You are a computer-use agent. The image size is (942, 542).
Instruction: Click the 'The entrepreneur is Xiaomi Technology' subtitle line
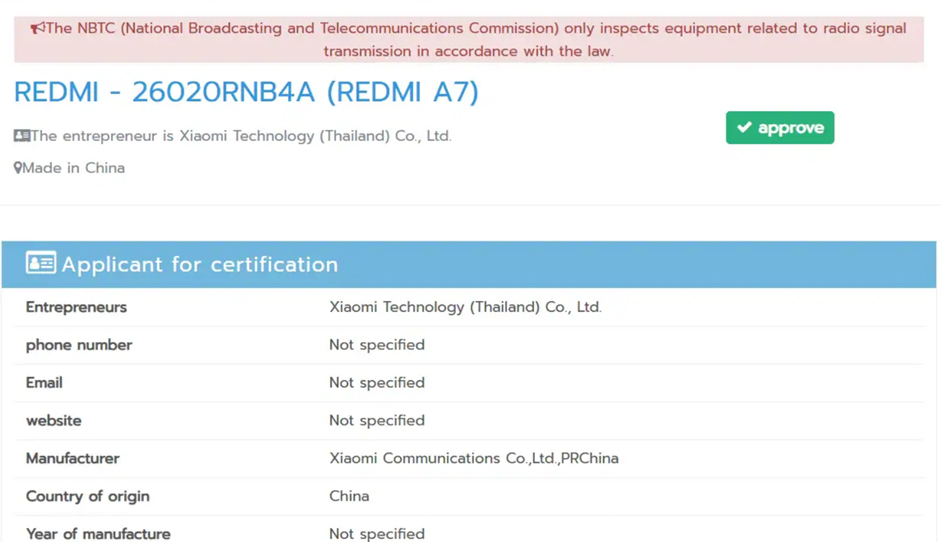pyautogui.click(x=240, y=136)
